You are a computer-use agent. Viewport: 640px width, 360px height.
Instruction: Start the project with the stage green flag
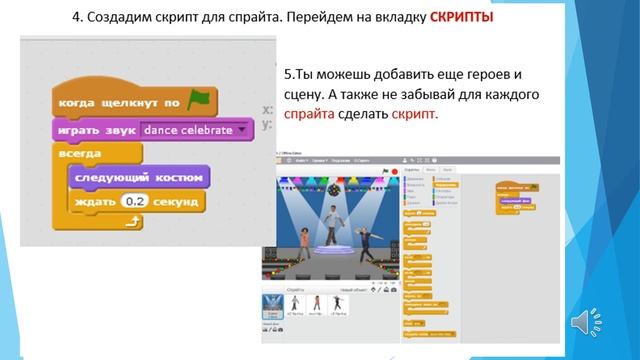pos(385,171)
